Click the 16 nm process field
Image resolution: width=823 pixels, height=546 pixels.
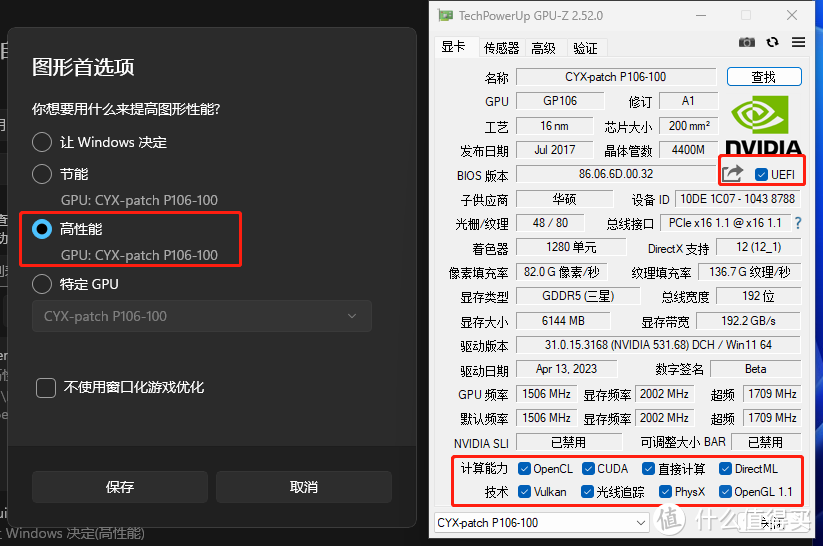pyautogui.click(x=554, y=126)
